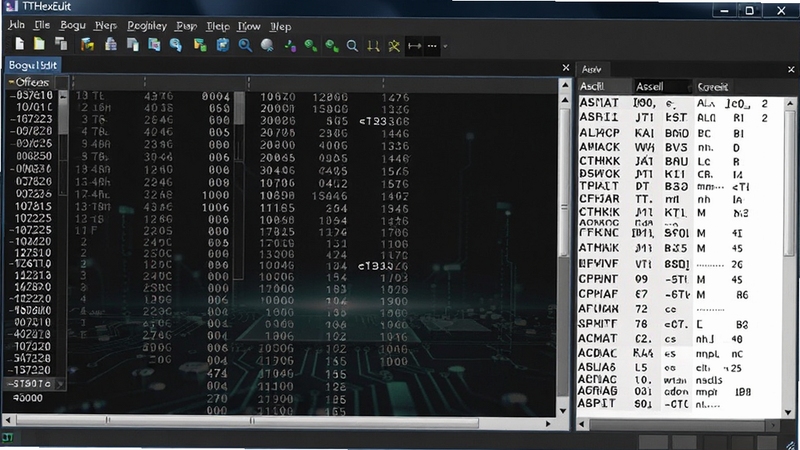Screen dimensions: 800x450
Task: Open the Peghiley menu
Action: (x=147, y=26)
